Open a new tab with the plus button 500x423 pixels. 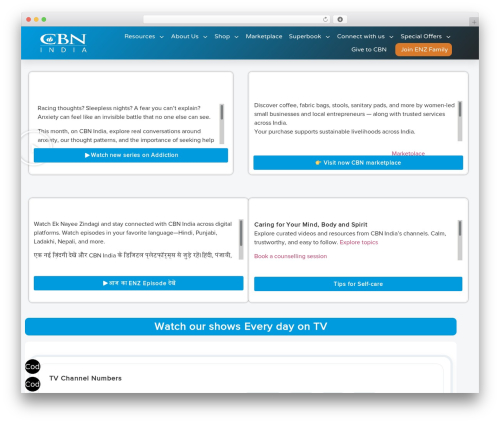pos(474,22)
